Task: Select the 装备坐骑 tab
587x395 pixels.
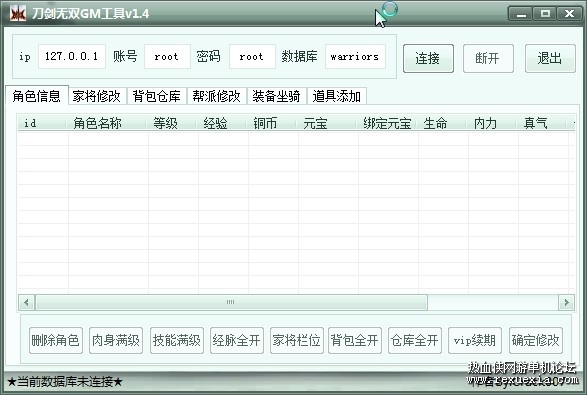Action: coord(277,96)
